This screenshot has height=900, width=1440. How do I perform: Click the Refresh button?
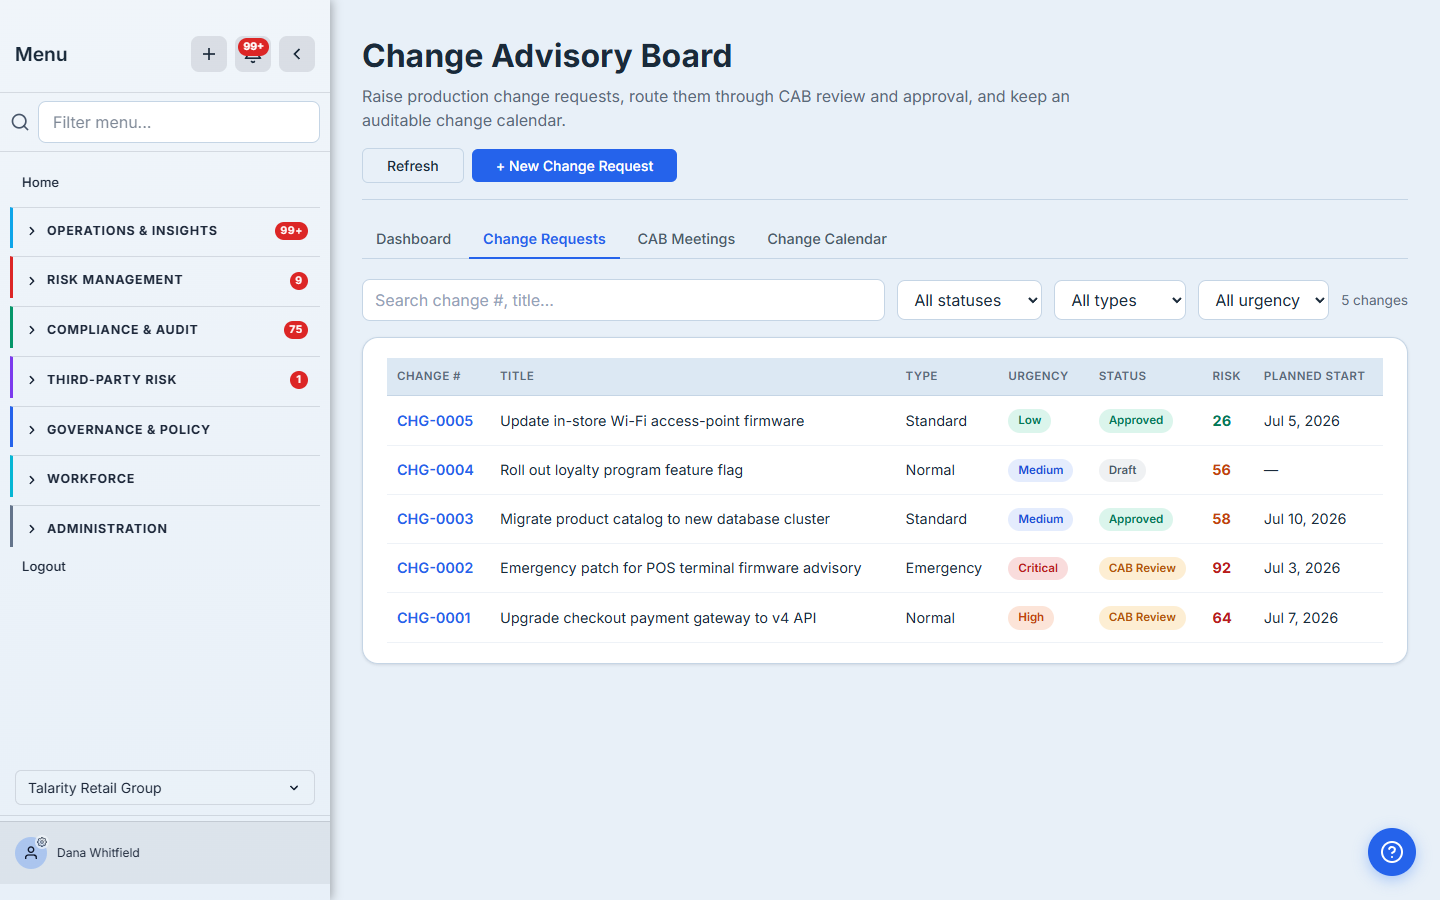point(413,166)
